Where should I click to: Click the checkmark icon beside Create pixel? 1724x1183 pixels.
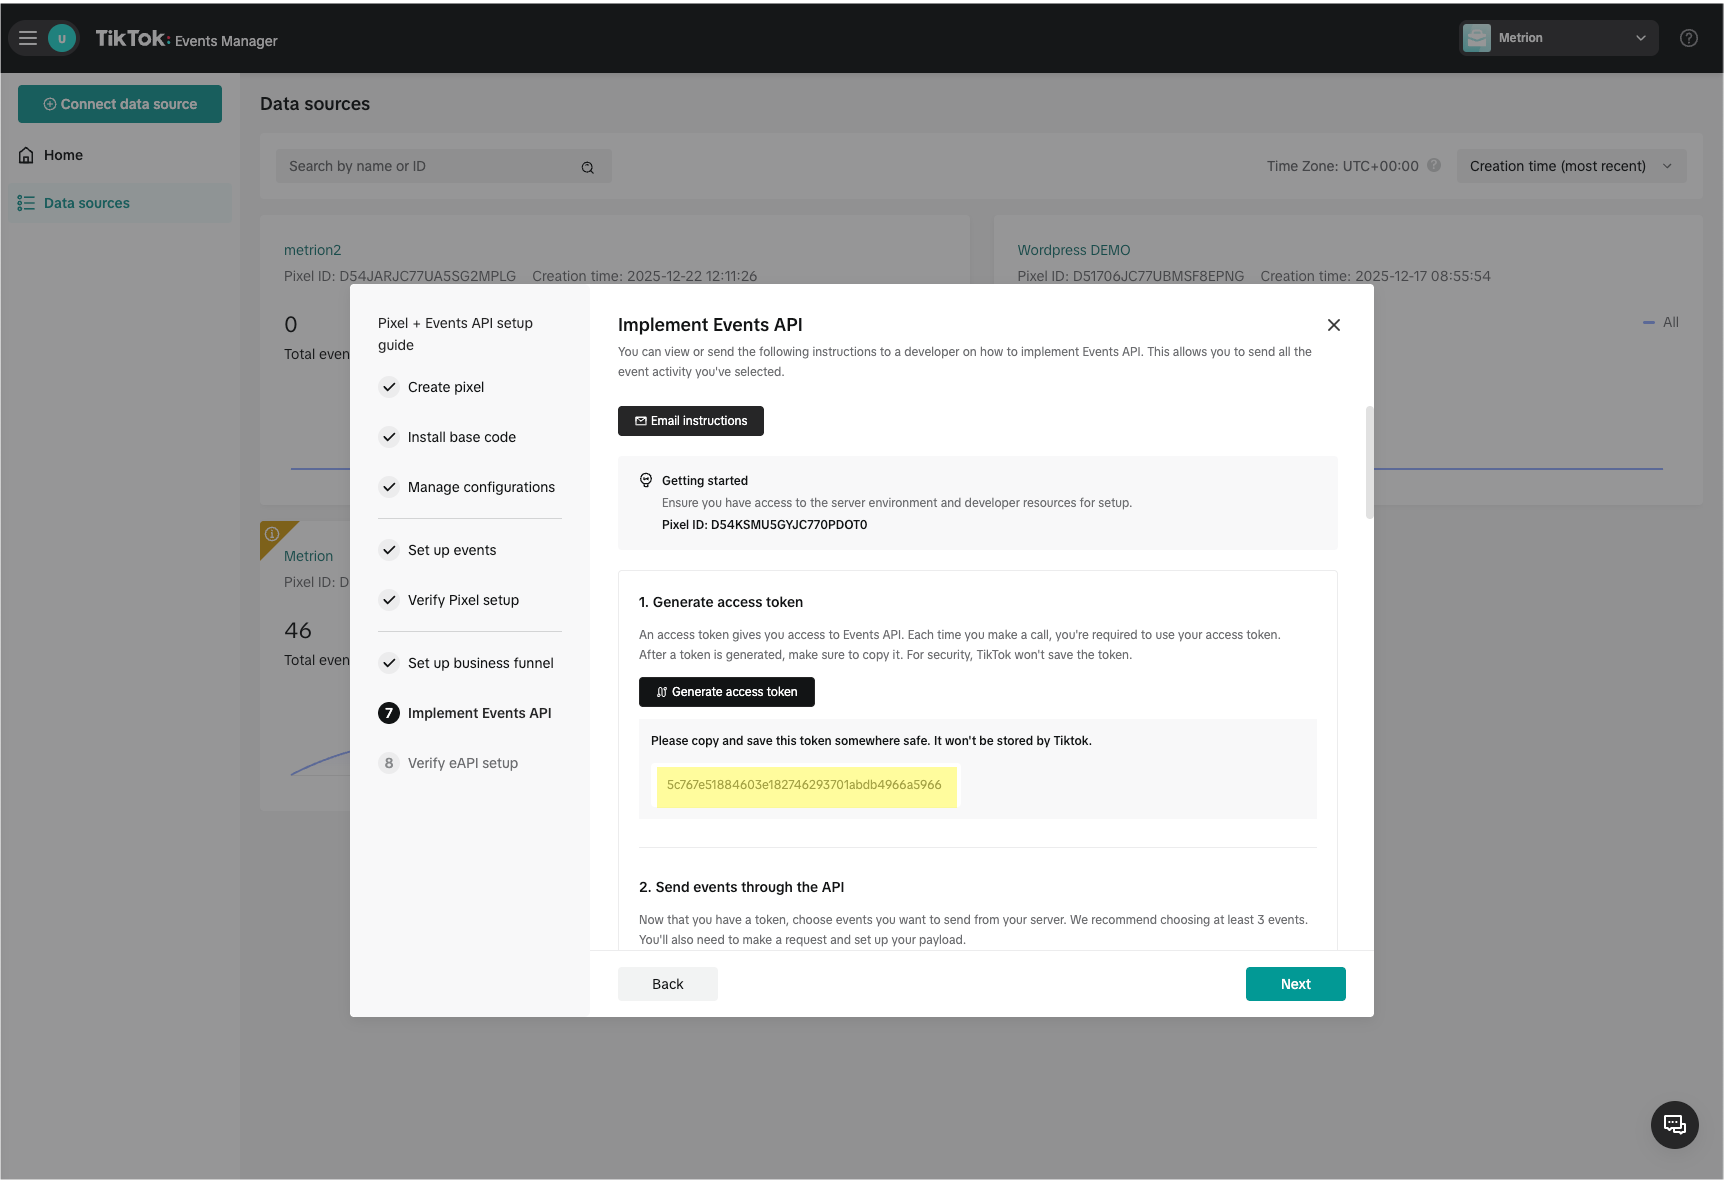389,387
